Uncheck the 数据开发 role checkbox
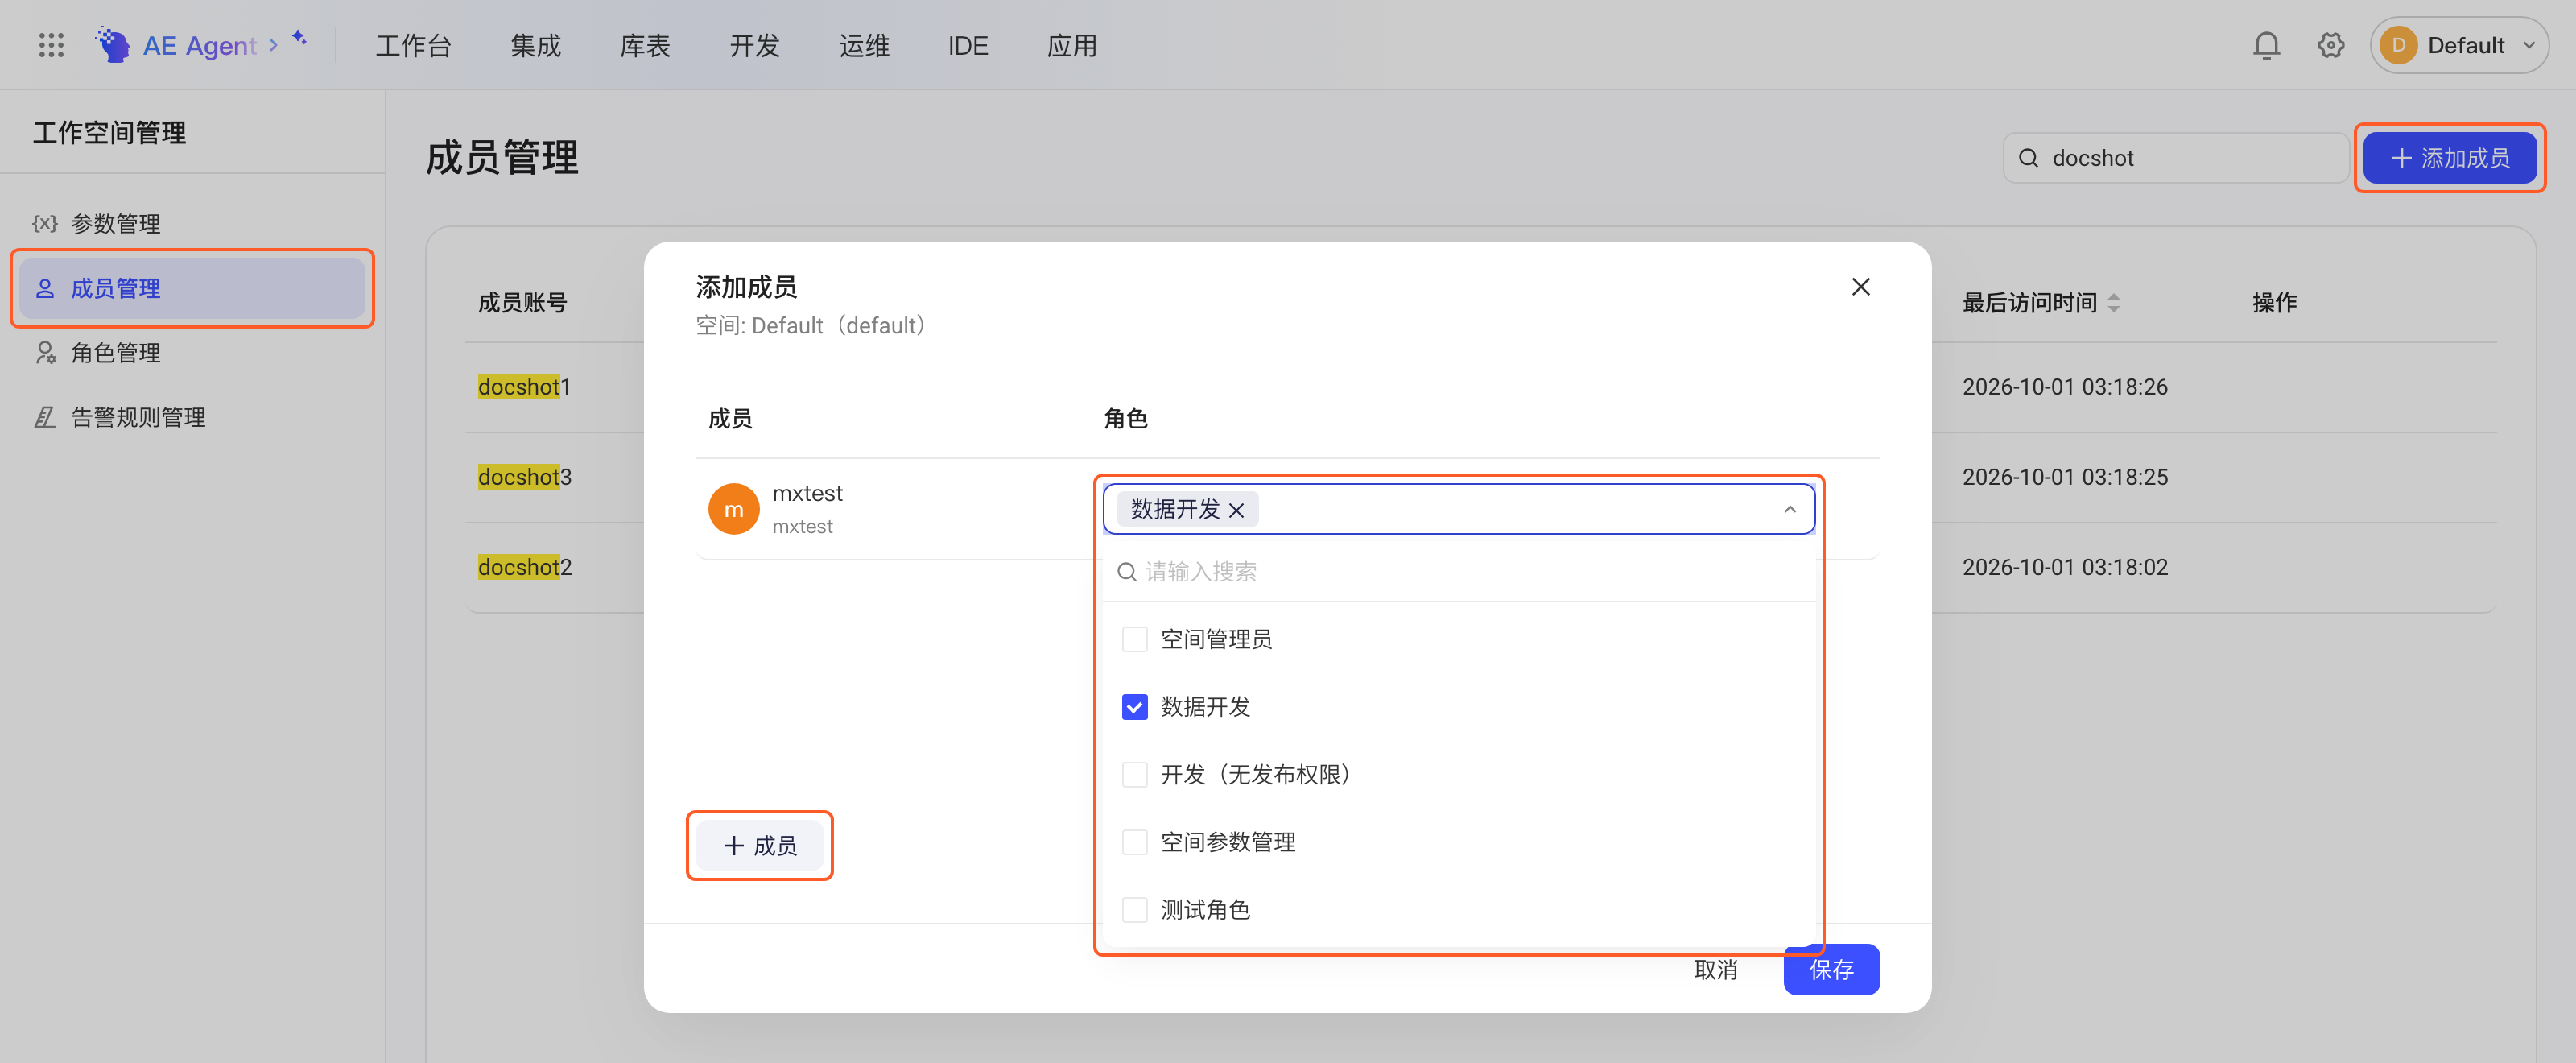The height and width of the screenshot is (1063, 2576). click(1134, 707)
